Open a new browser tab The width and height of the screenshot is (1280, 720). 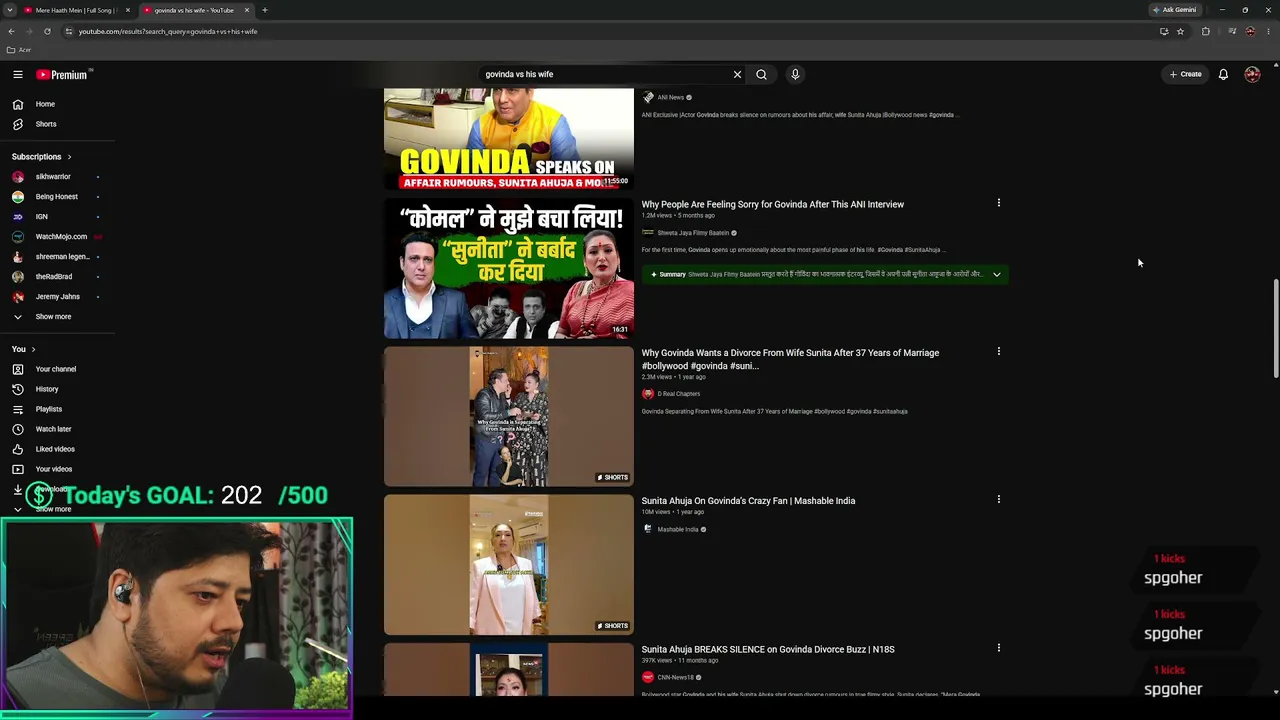(x=265, y=10)
